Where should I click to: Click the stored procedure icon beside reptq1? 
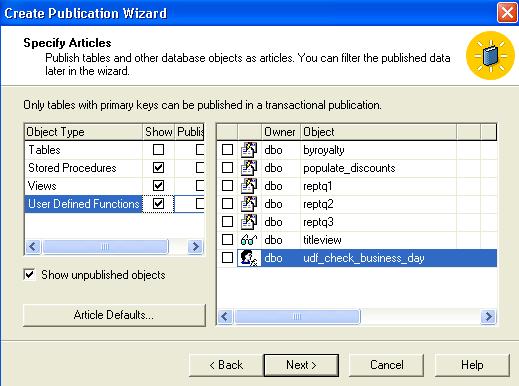249,186
